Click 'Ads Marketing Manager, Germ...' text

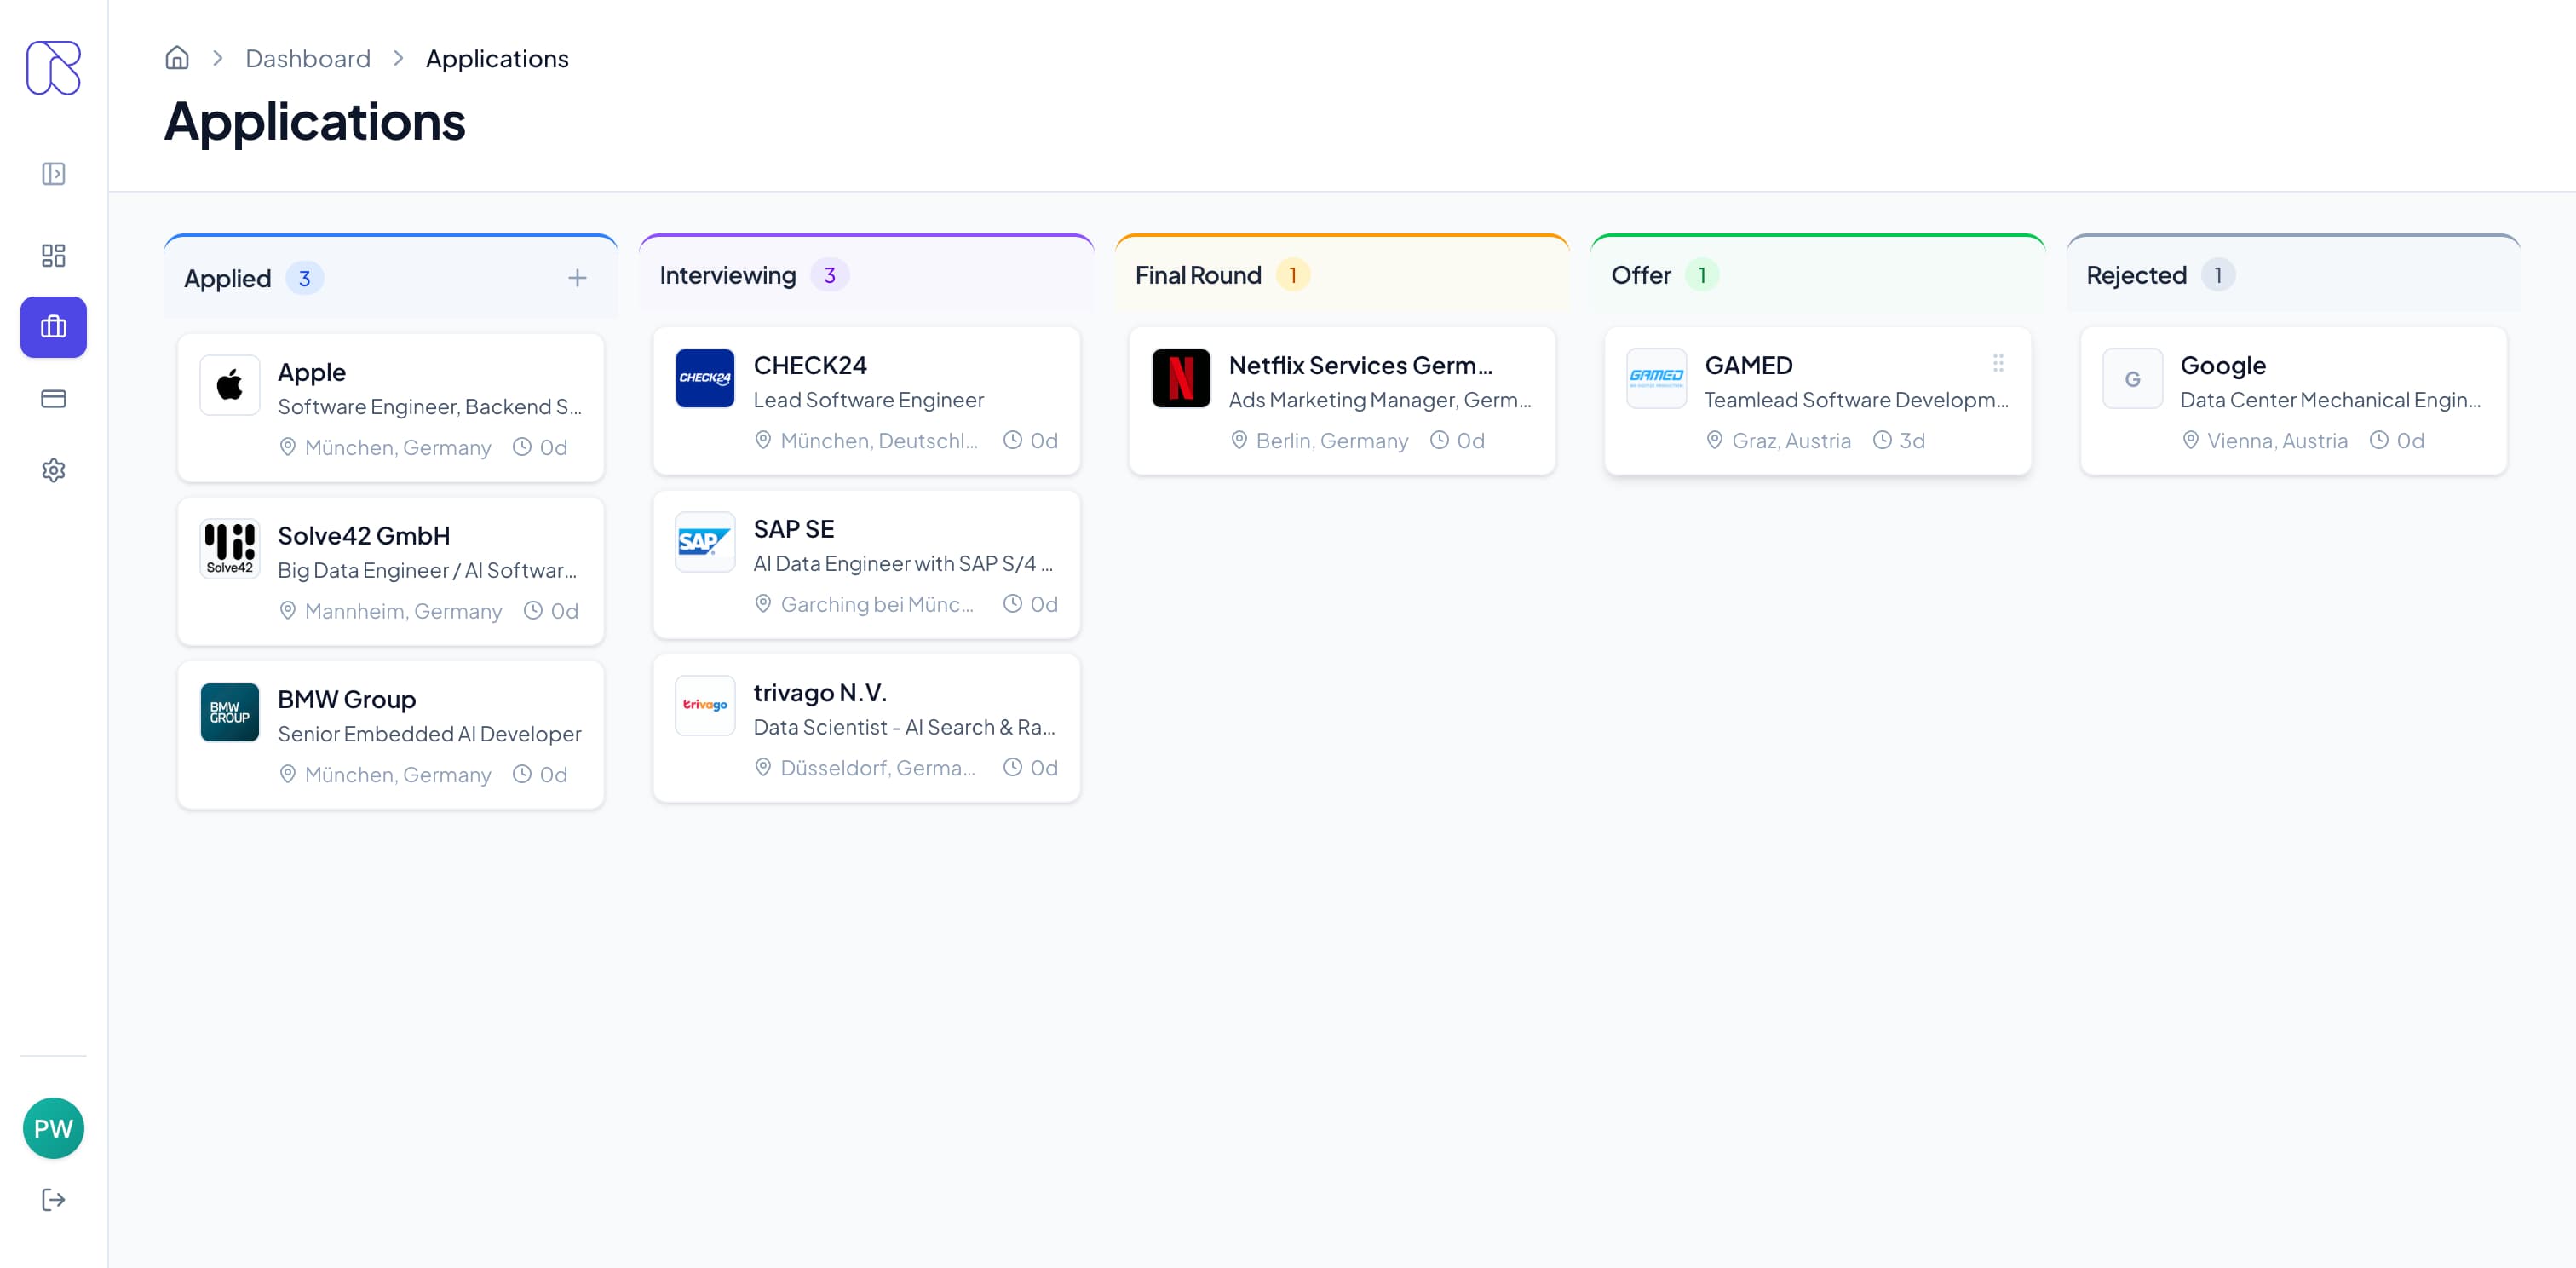pyautogui.click(x=1380, y=399)
